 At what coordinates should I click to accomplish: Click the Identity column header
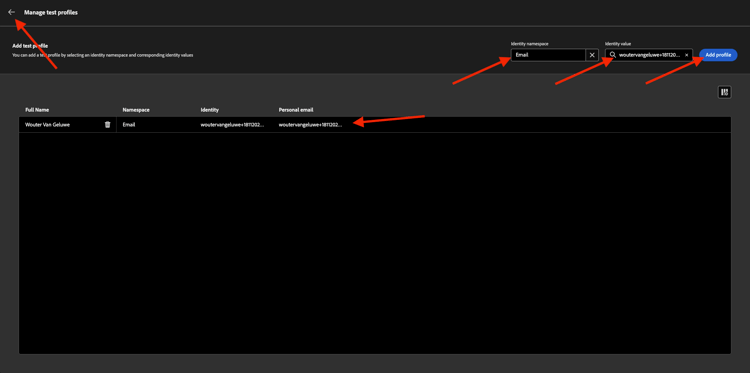[x=210, y=110]
